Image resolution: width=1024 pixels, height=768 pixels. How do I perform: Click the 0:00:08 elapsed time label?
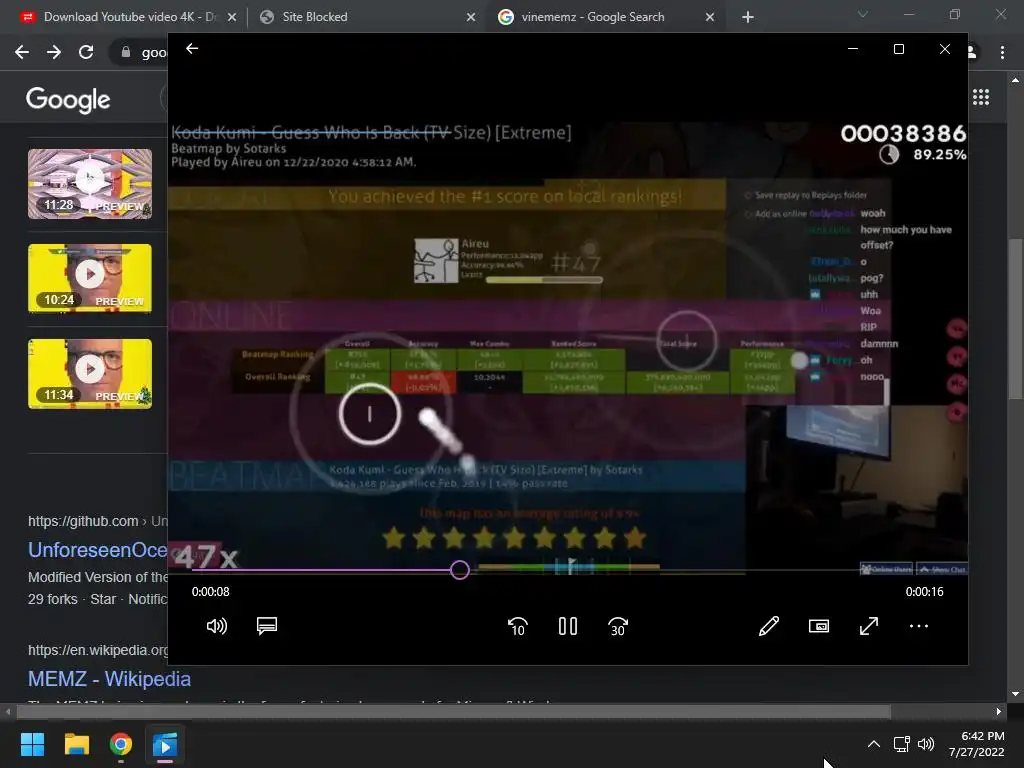(x=210, y=592)
